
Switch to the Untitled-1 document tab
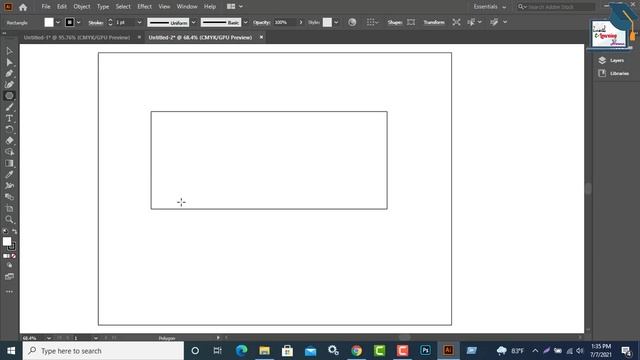pos(77,37)
